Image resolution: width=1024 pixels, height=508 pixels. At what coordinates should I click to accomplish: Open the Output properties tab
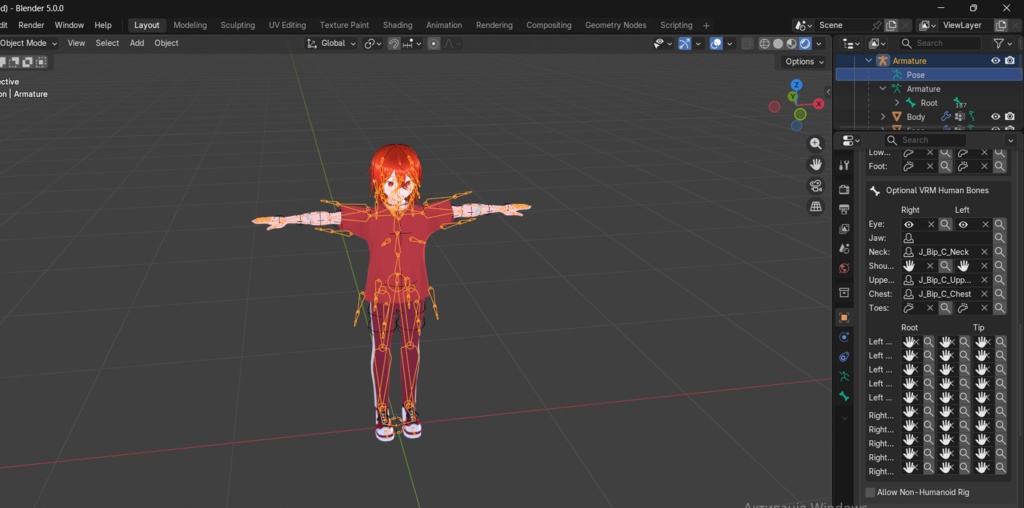[x=844, y=209]
